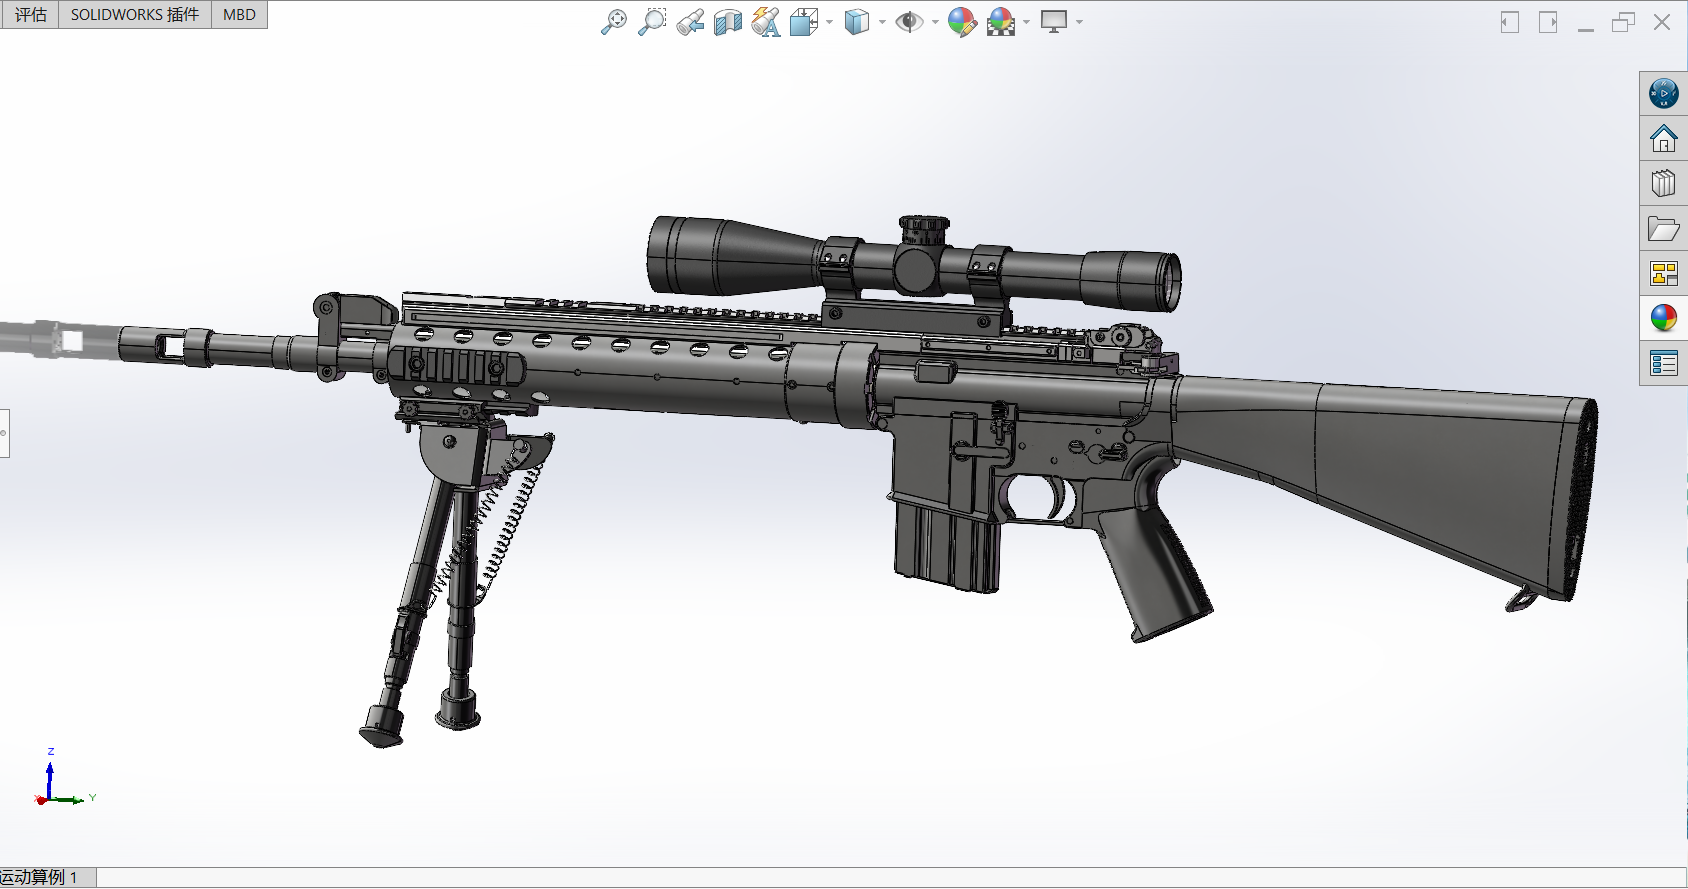Expand the View Orientation dropdown arrow

pos(829,22)
